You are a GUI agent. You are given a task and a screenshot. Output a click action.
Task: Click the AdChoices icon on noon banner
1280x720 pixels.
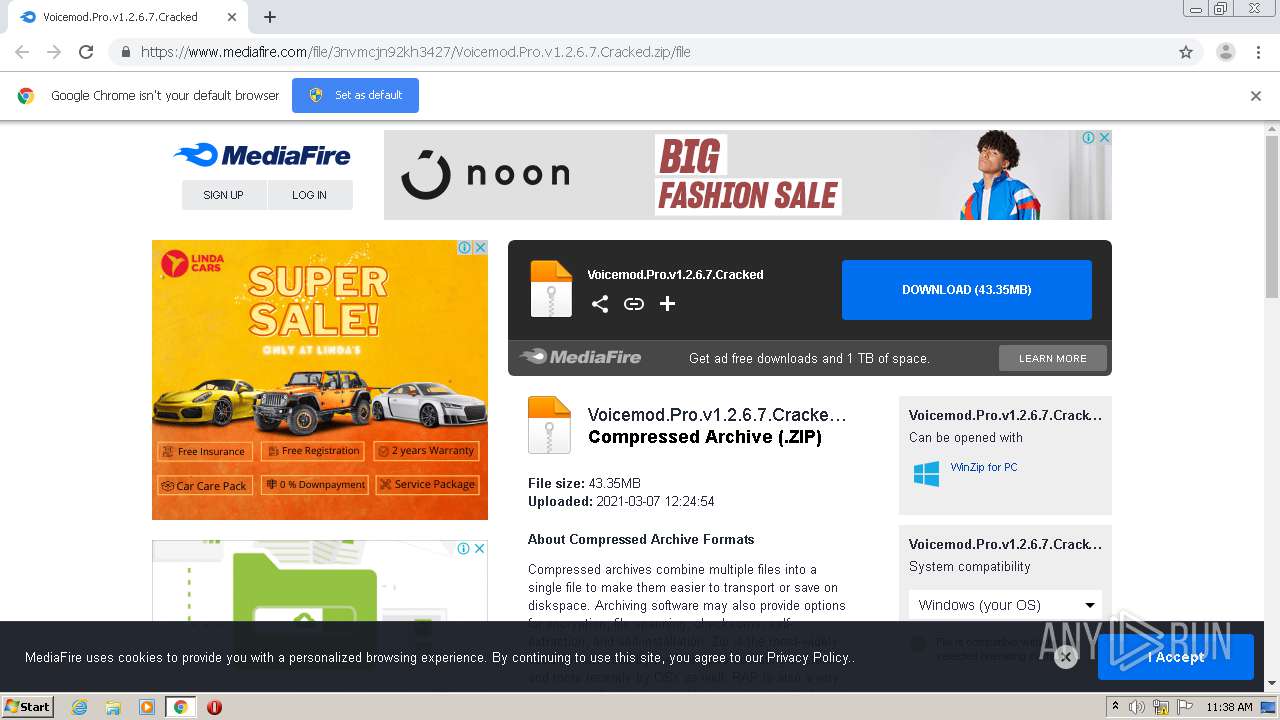[x=1089, y=138]
